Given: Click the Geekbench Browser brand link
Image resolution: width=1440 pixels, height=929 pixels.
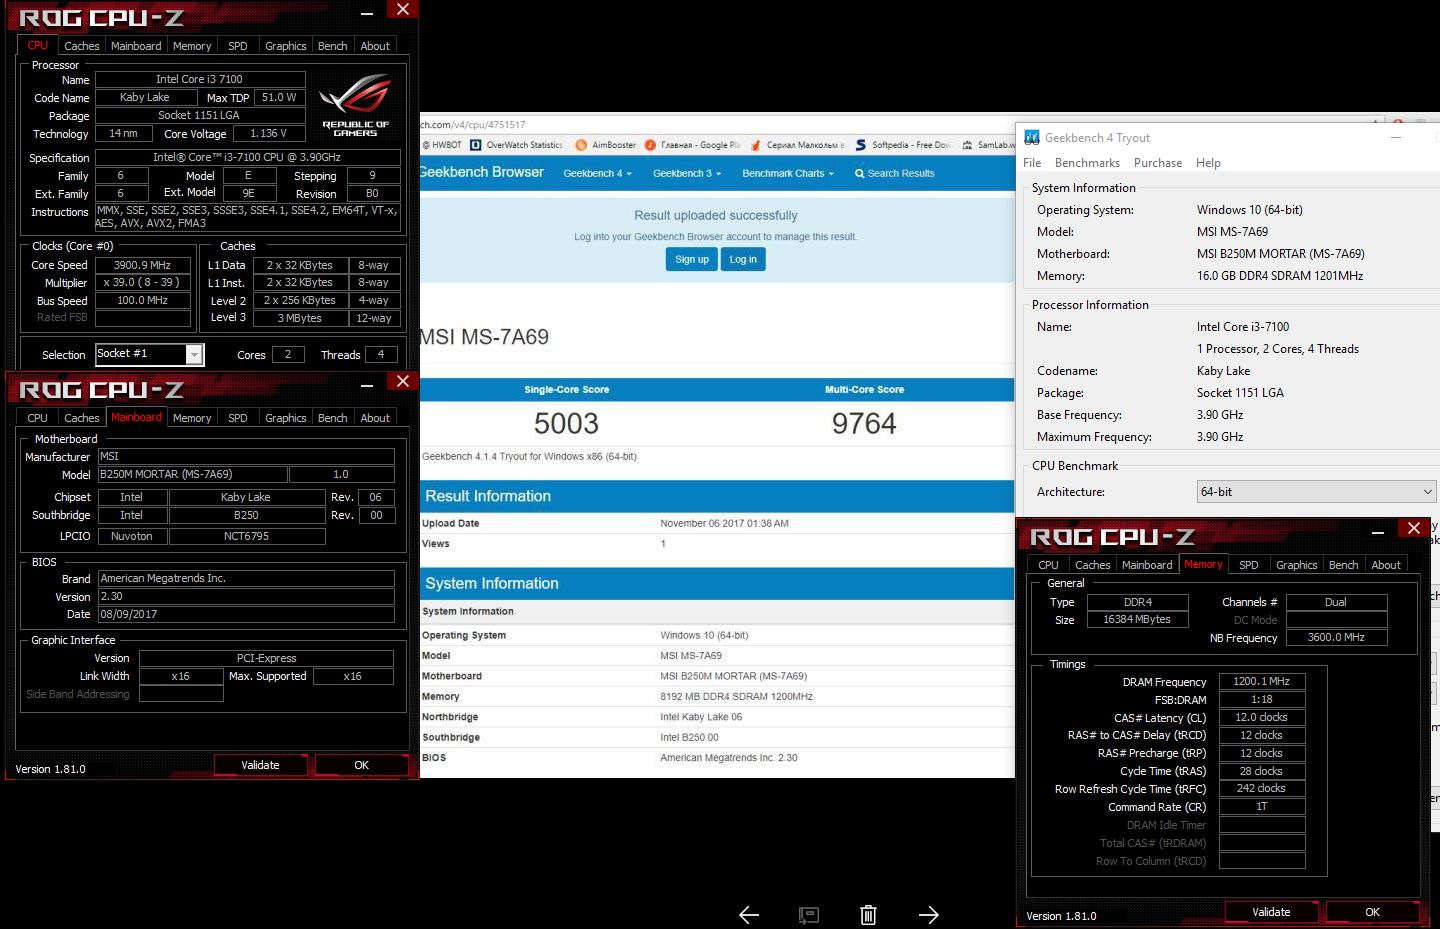Looking at the screenshot, I should point(482,172).
